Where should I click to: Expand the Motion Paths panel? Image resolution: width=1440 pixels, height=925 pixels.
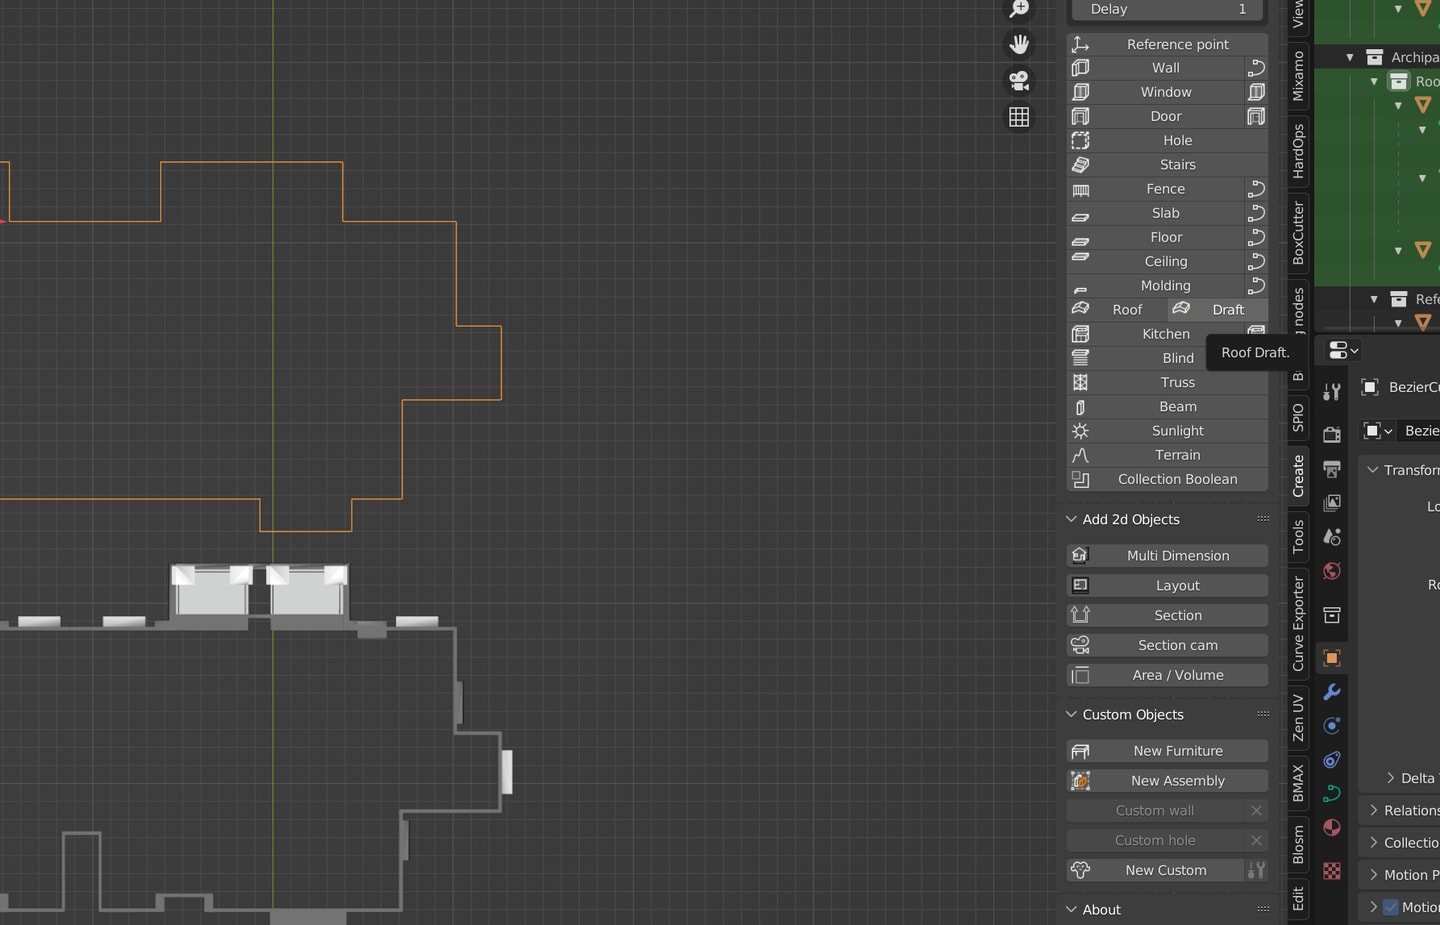1374,875
